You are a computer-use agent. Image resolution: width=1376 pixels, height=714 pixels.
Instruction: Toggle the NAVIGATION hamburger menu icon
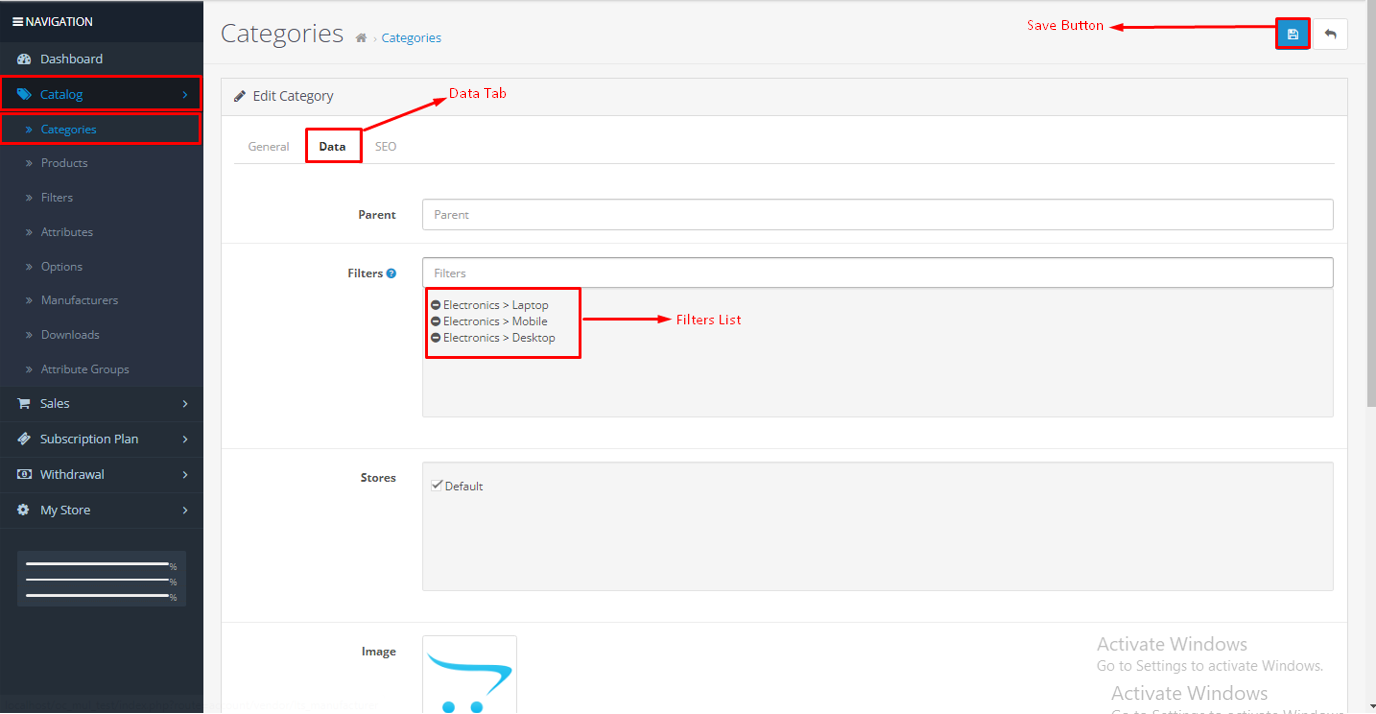[15, 20]
